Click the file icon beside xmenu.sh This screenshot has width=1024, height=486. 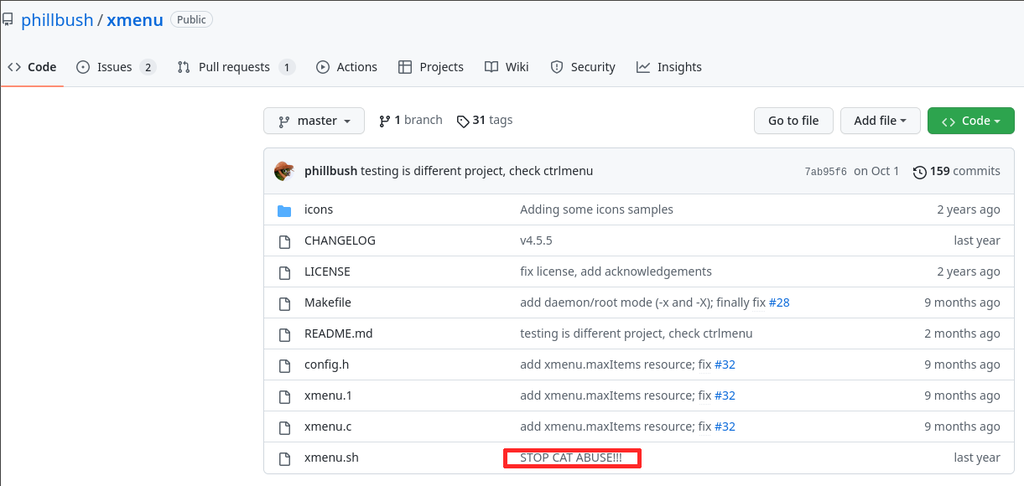click(284, 458)
